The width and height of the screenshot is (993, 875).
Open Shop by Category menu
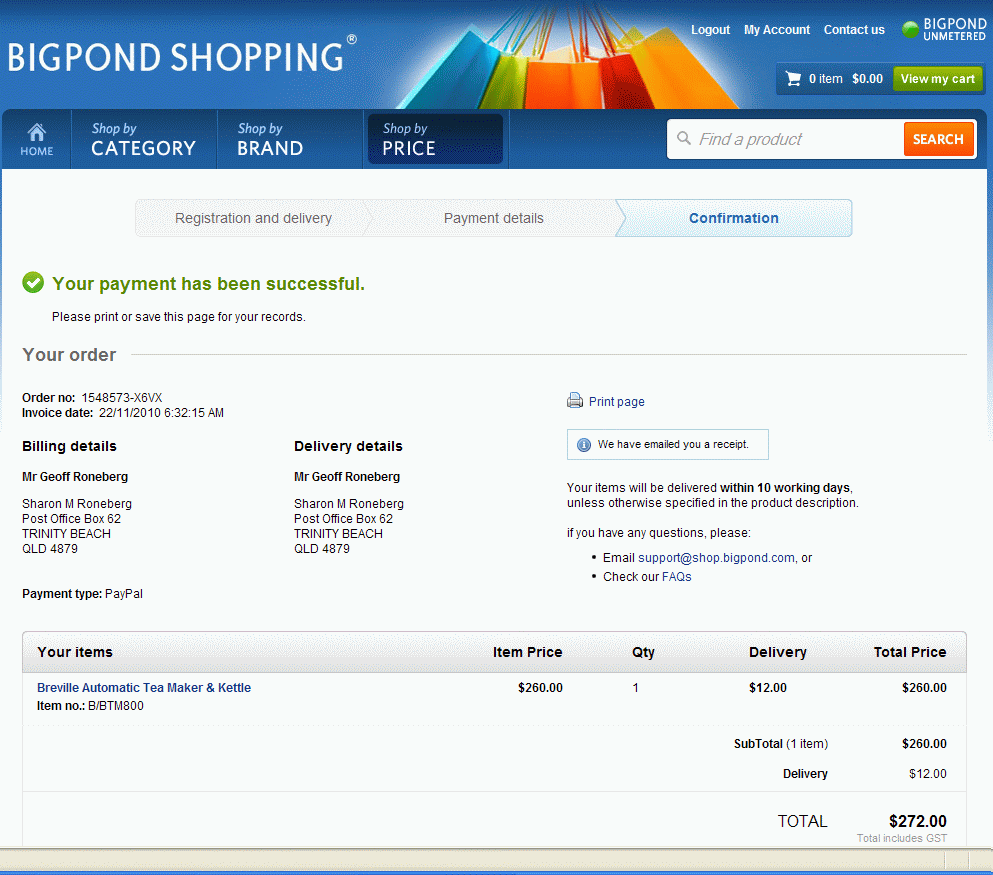pos(144,139)
